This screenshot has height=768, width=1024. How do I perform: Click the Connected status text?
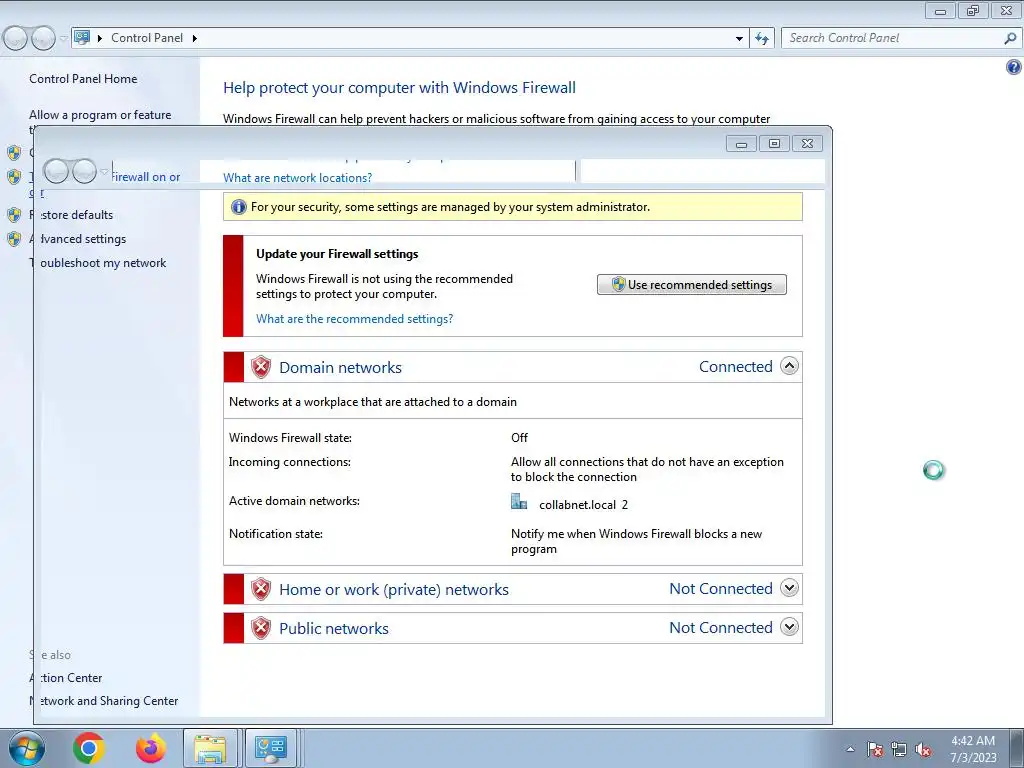click(735, 367)
